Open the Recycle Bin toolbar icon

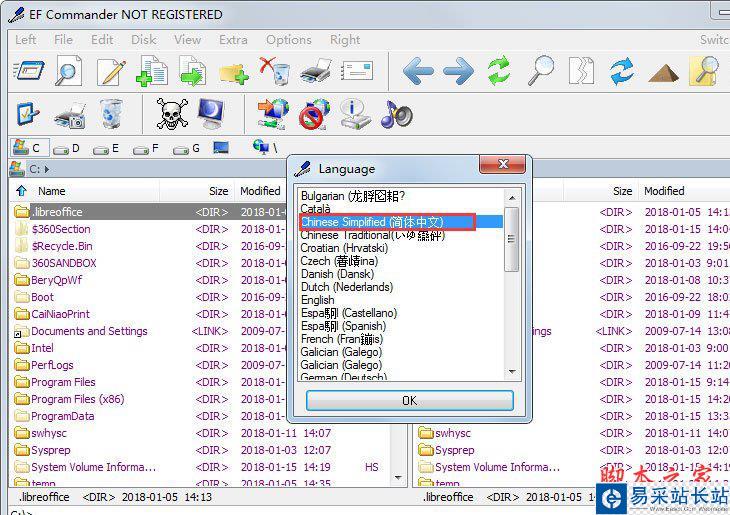click(110, 114)
